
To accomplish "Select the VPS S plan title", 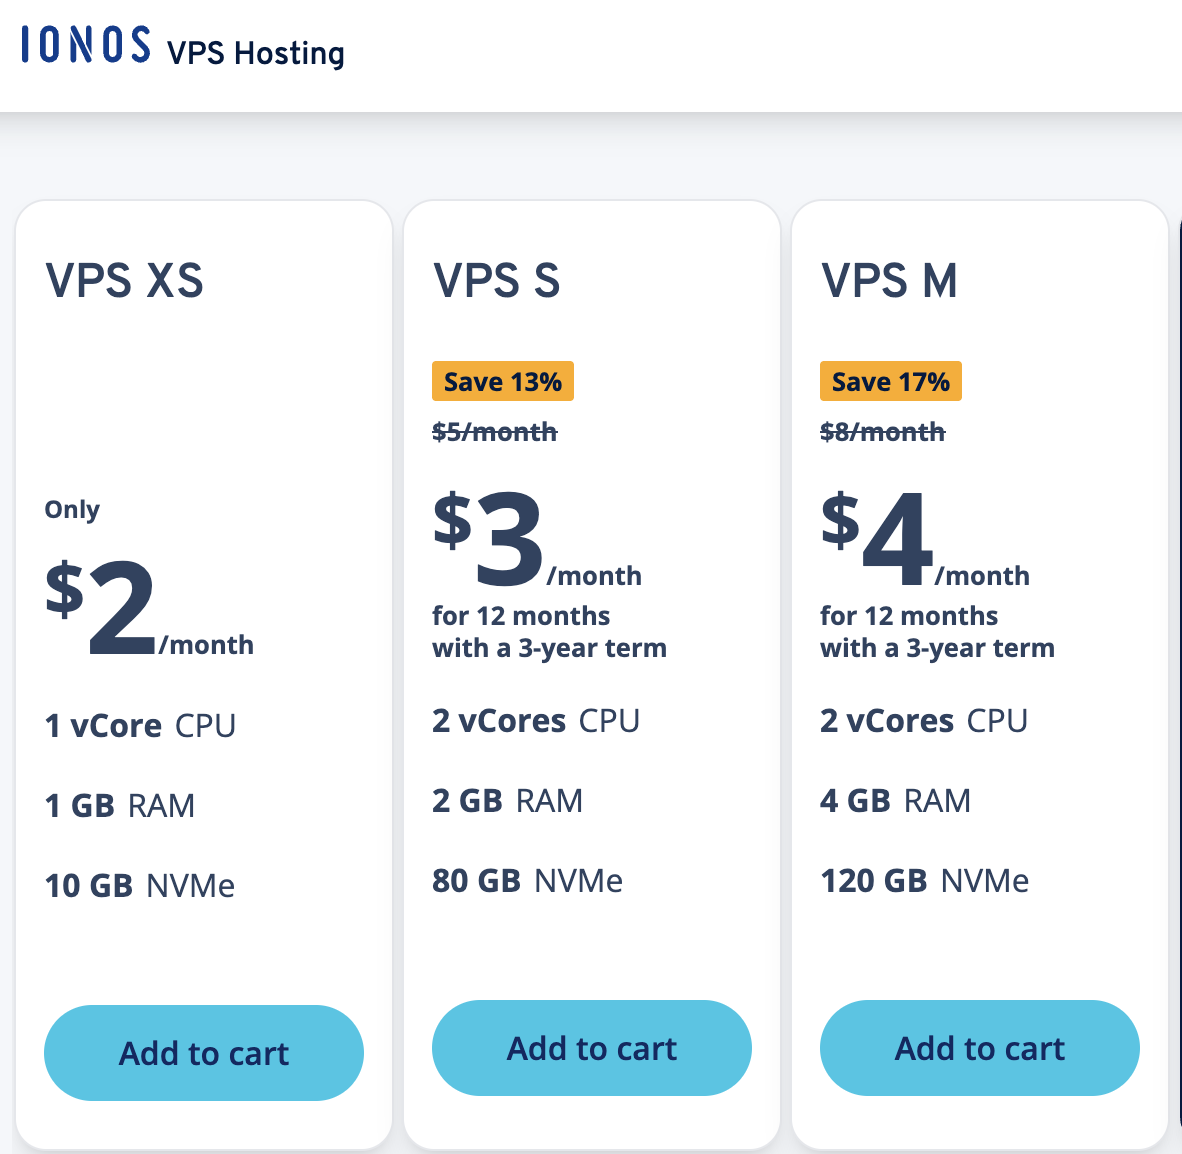I will [497, 281].
